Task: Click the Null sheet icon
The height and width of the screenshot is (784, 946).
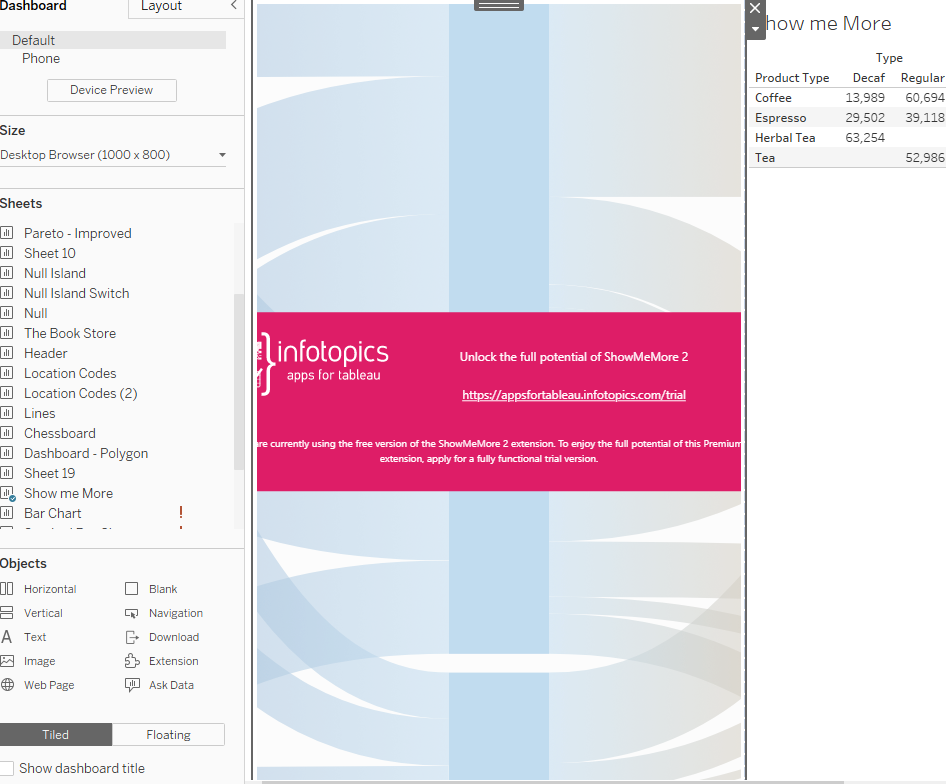Action: [7, 313]
